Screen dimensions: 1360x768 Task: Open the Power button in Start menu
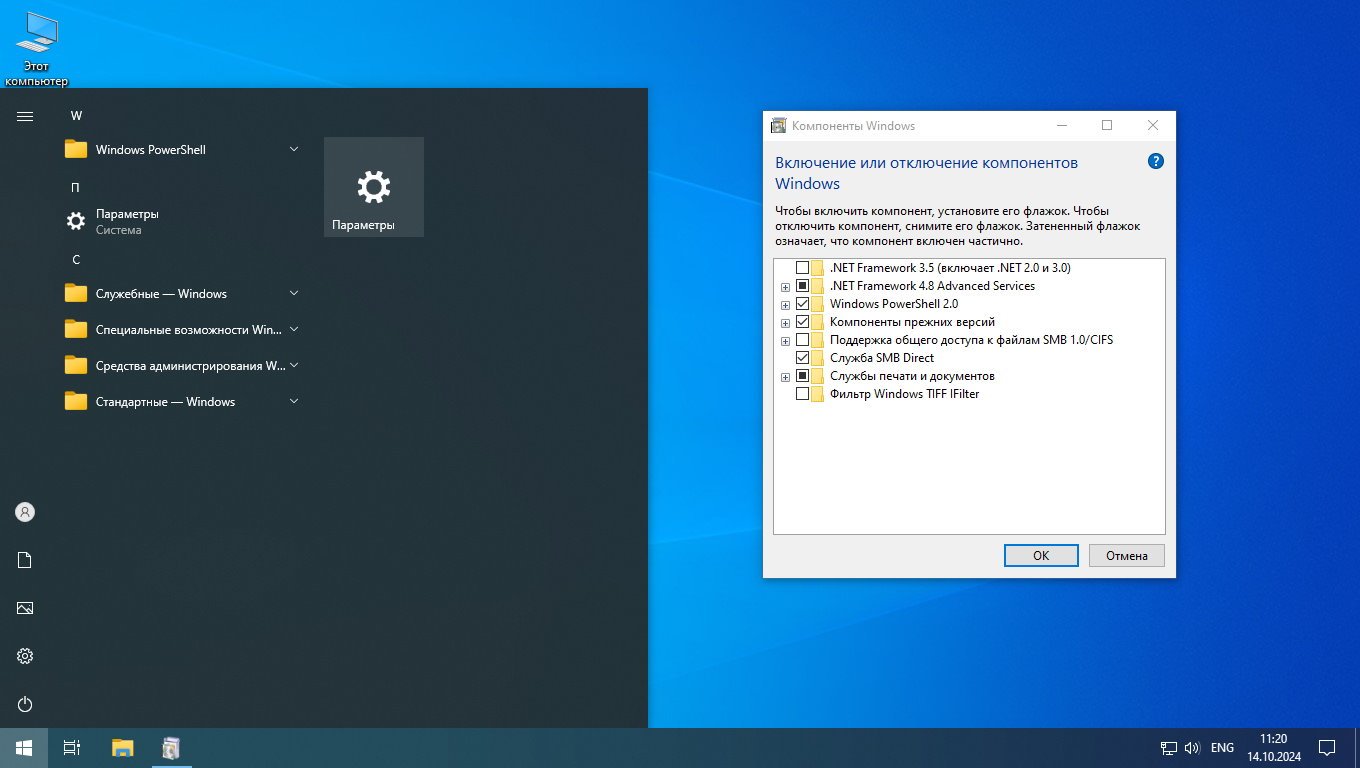(25, 704)
